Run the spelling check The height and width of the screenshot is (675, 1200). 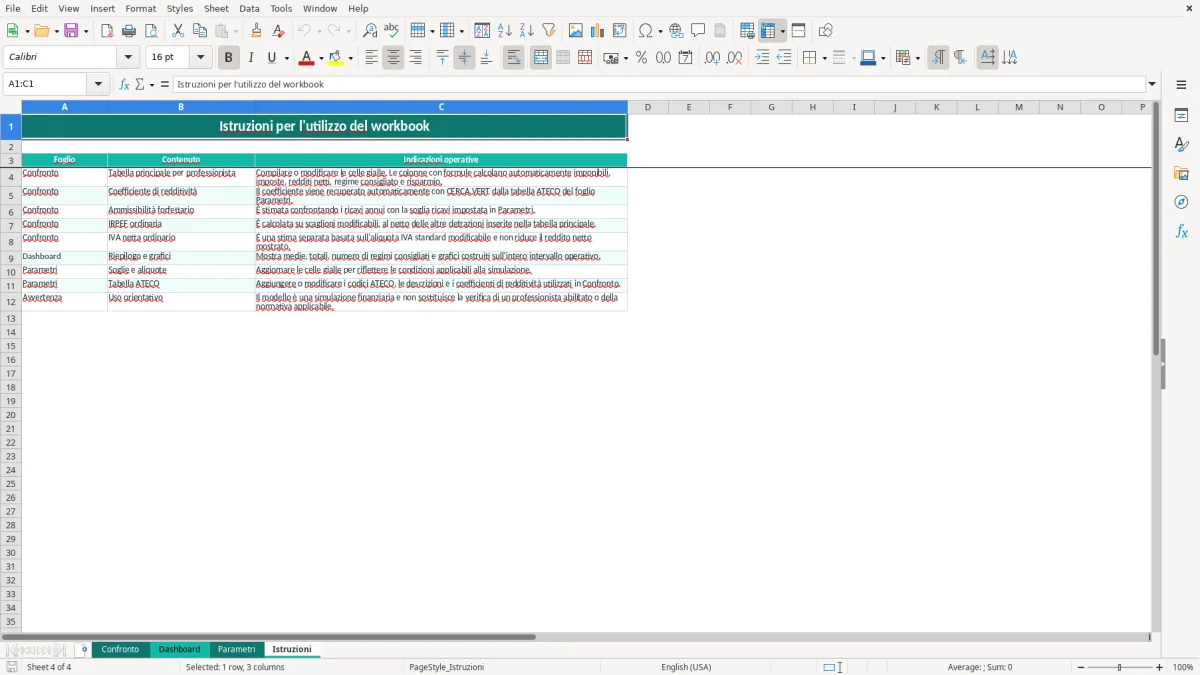click(x=392, y=31)
